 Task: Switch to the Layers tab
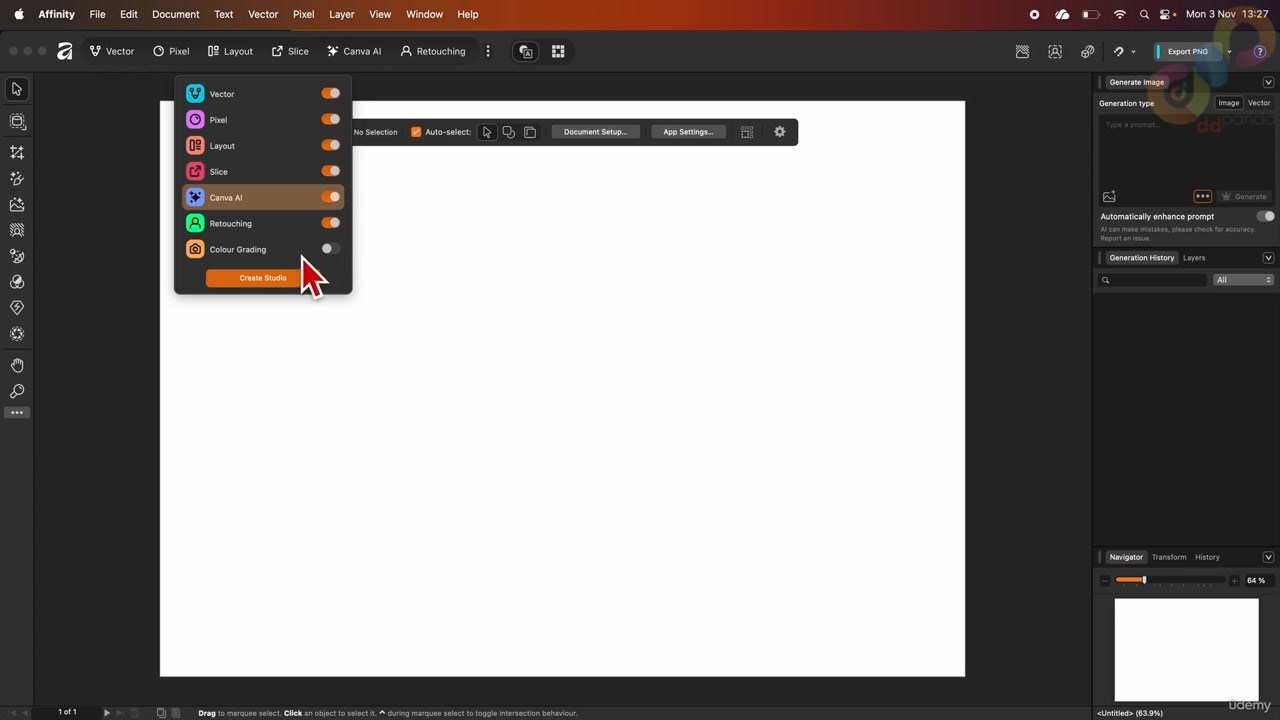pyautogui.click(x=1194, y=258)
